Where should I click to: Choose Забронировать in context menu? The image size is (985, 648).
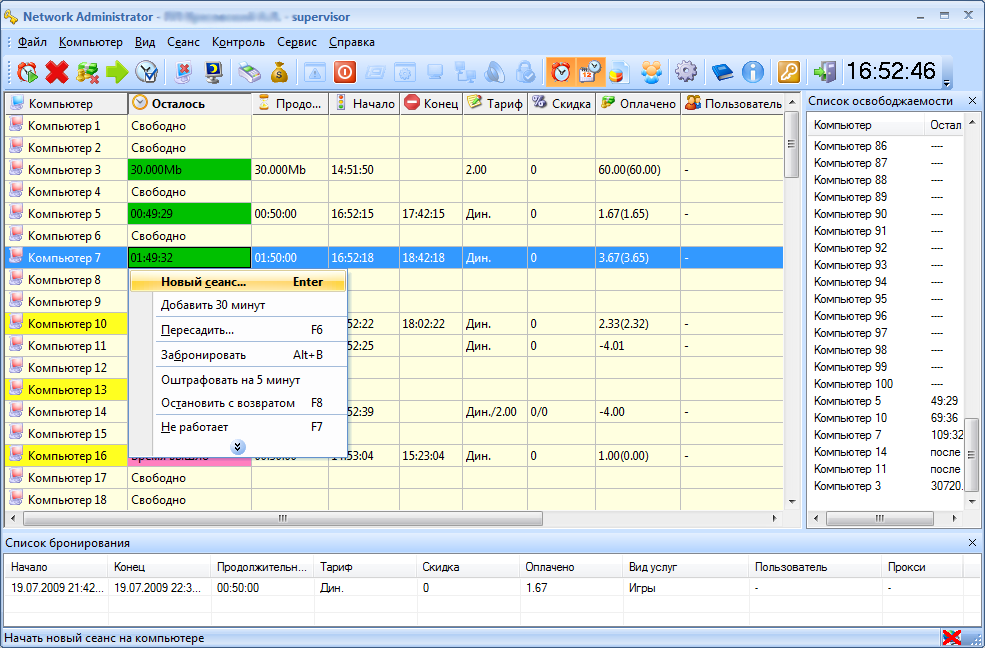238,355
